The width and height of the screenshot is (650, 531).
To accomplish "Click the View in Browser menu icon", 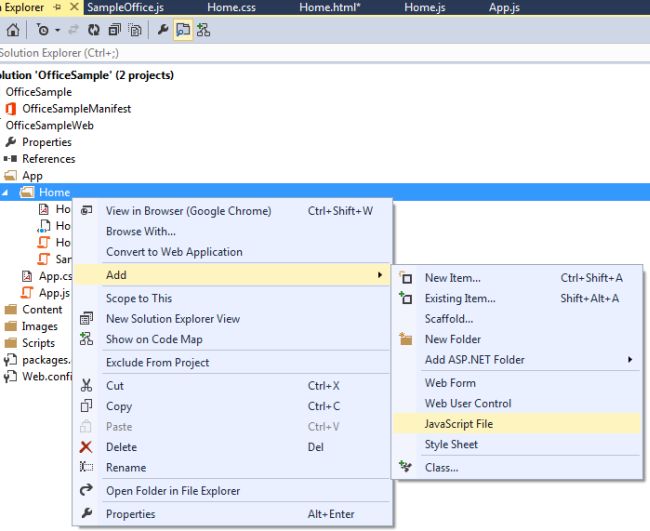I will (86, 211).
